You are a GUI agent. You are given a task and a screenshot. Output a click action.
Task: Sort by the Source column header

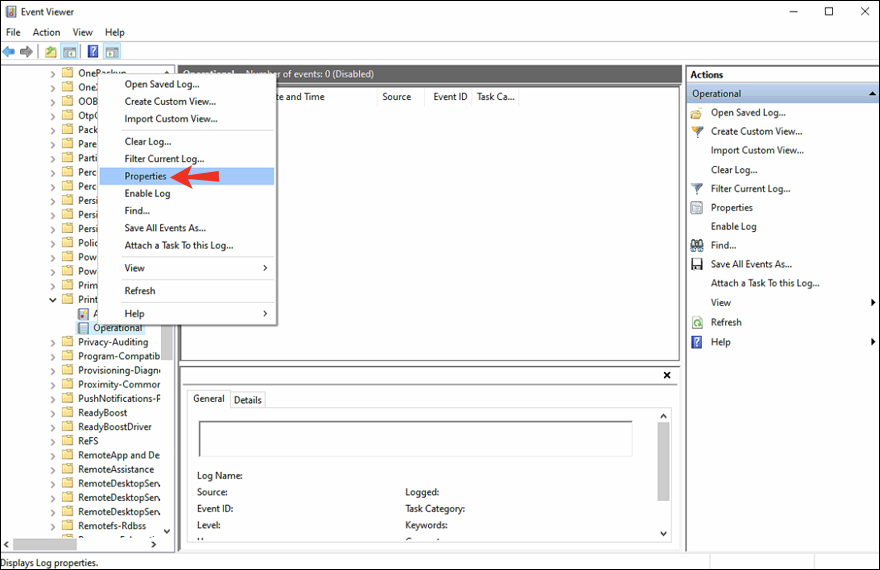point(401,97)
